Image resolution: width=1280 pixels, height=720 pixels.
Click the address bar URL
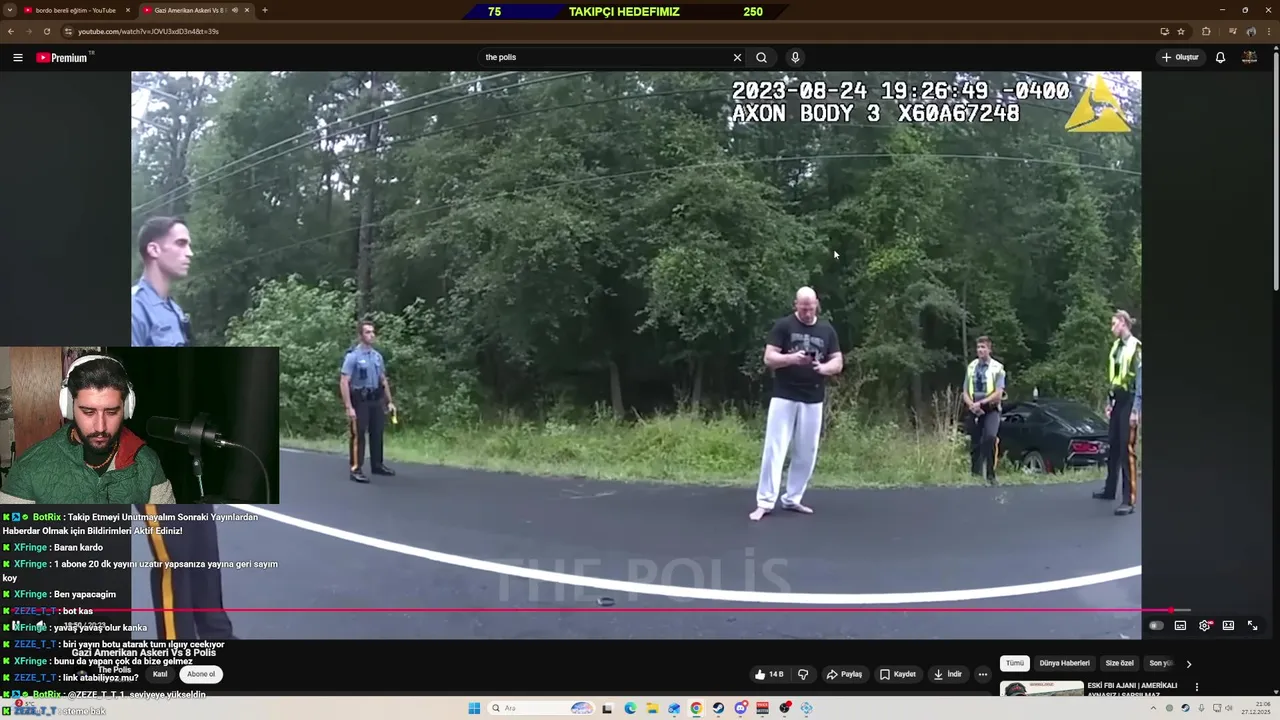click(x=148, y=31)
